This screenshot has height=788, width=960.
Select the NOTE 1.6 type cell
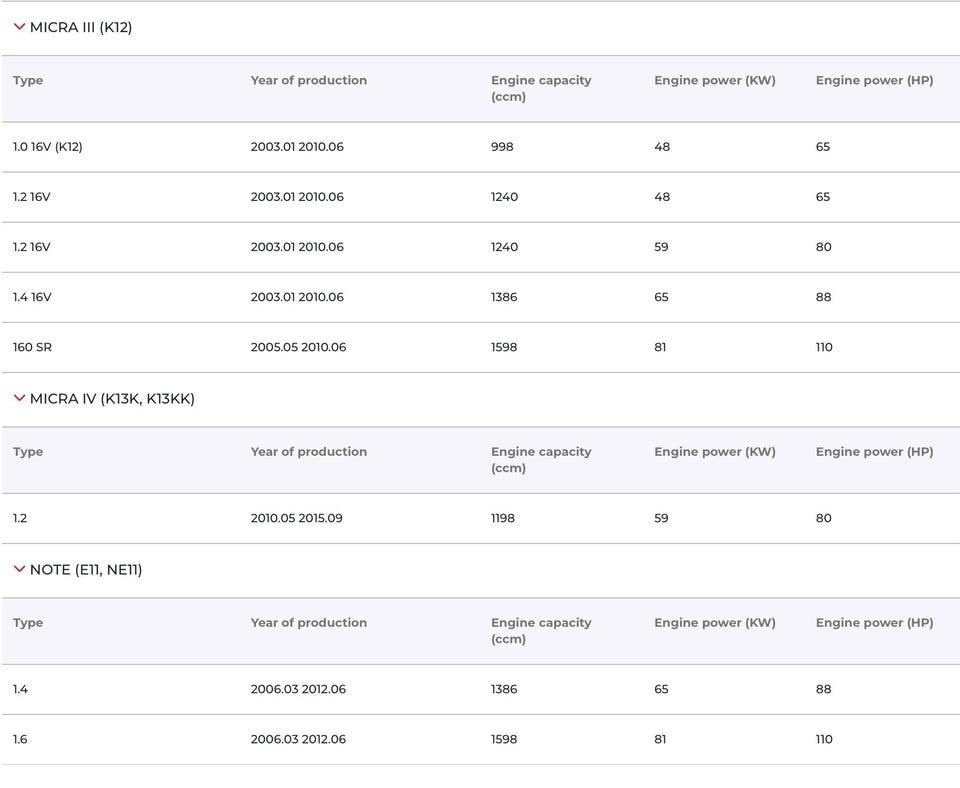click(20, 739)
